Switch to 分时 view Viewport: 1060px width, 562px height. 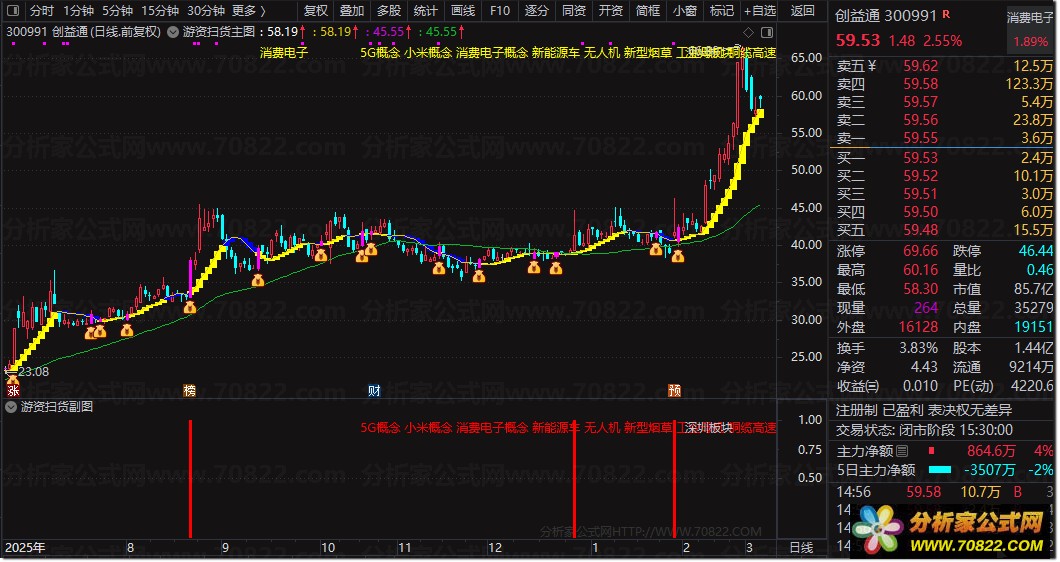tap(41, 11)
